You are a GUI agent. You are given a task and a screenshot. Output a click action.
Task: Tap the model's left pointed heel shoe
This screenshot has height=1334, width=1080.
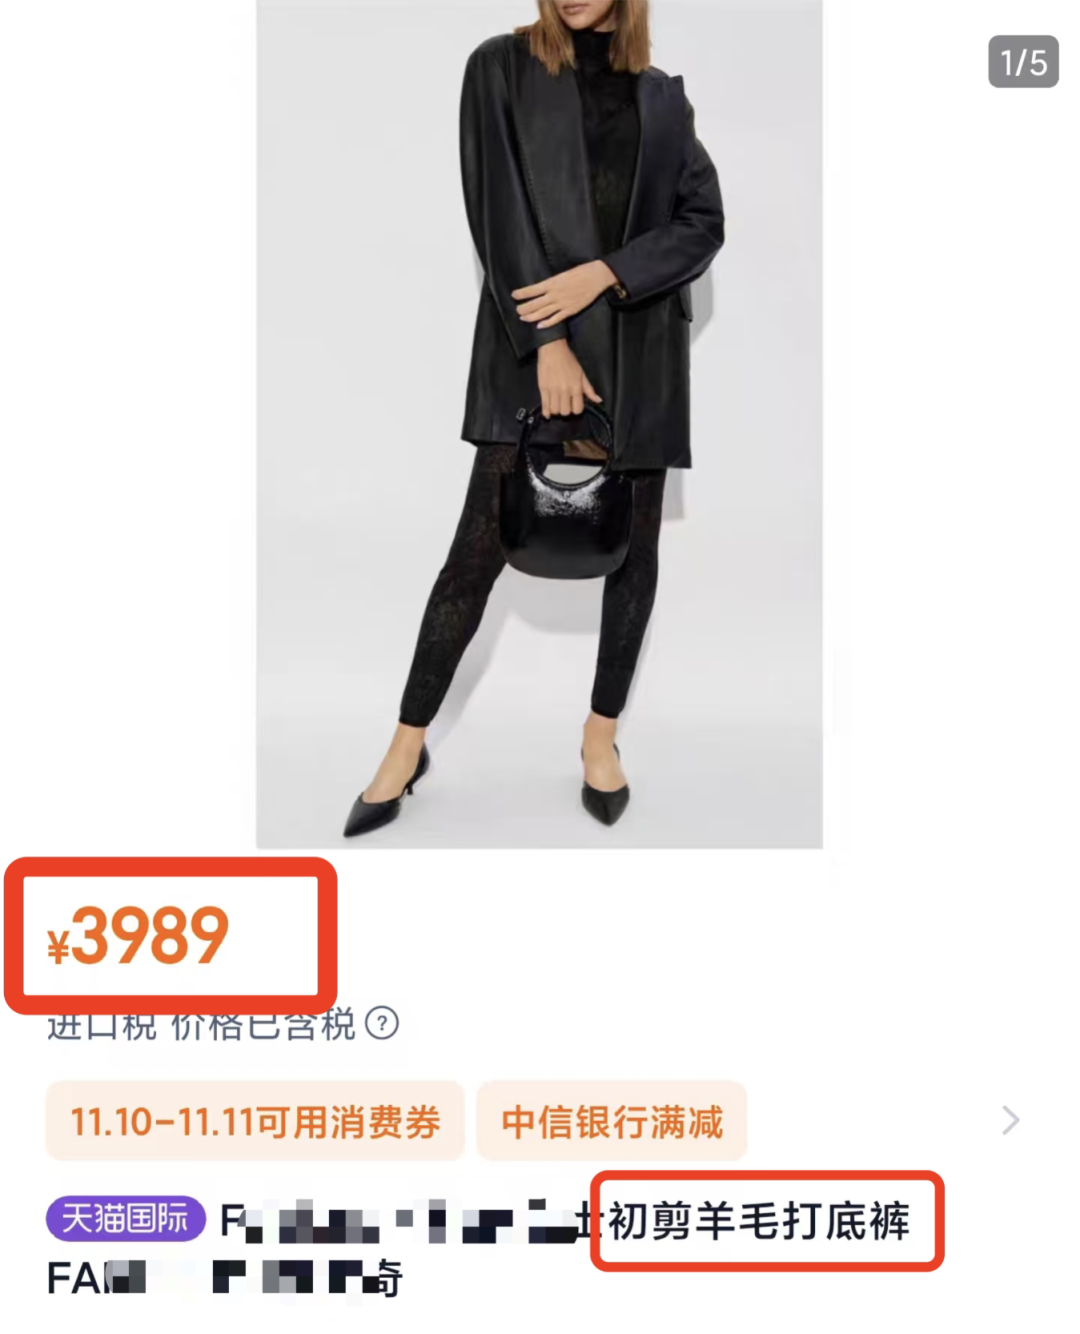(x=386, y=792)
